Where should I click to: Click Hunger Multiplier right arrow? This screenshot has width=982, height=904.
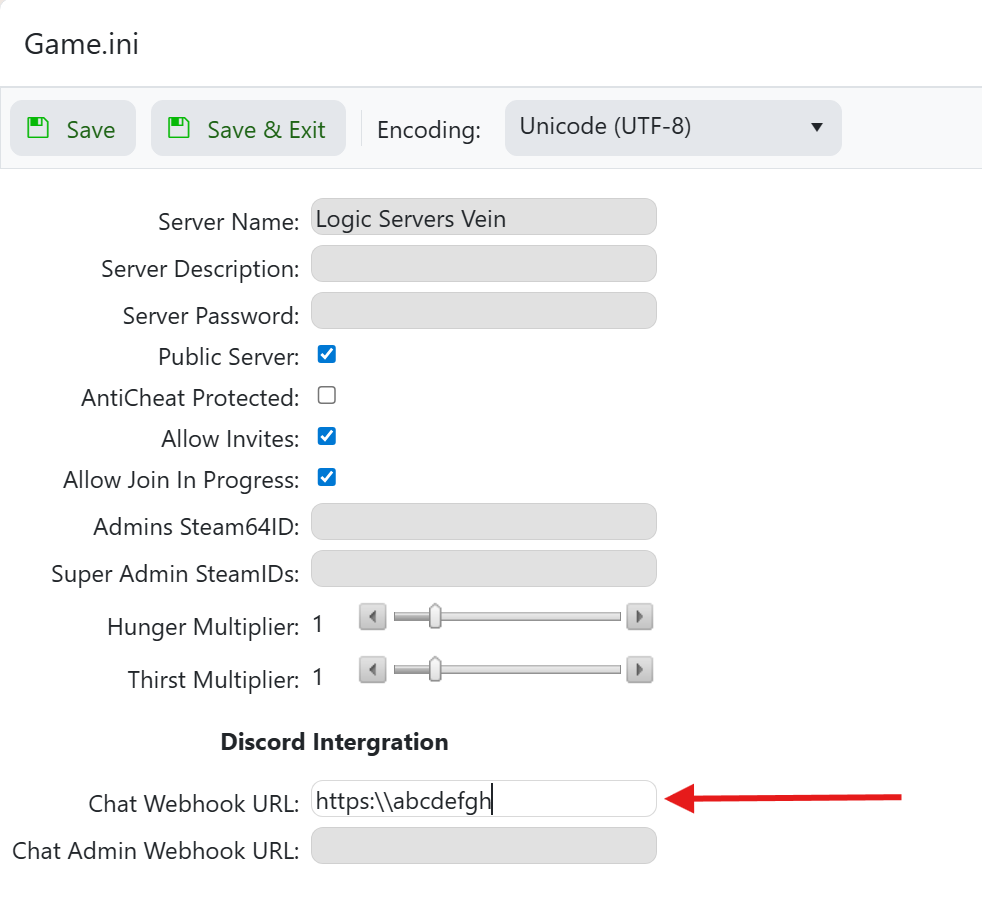639,617
